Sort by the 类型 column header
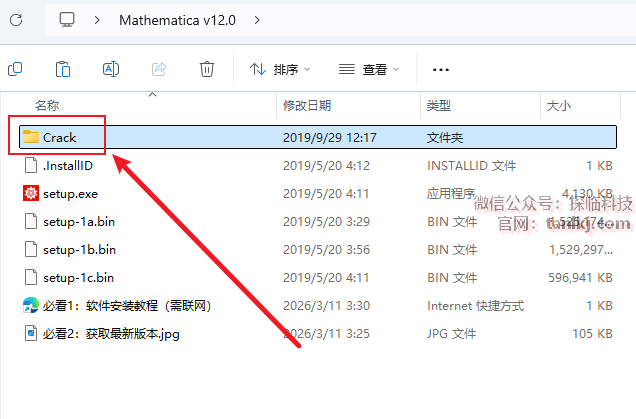The width and height of the screenshot is (636, 419). click(438, 105)
